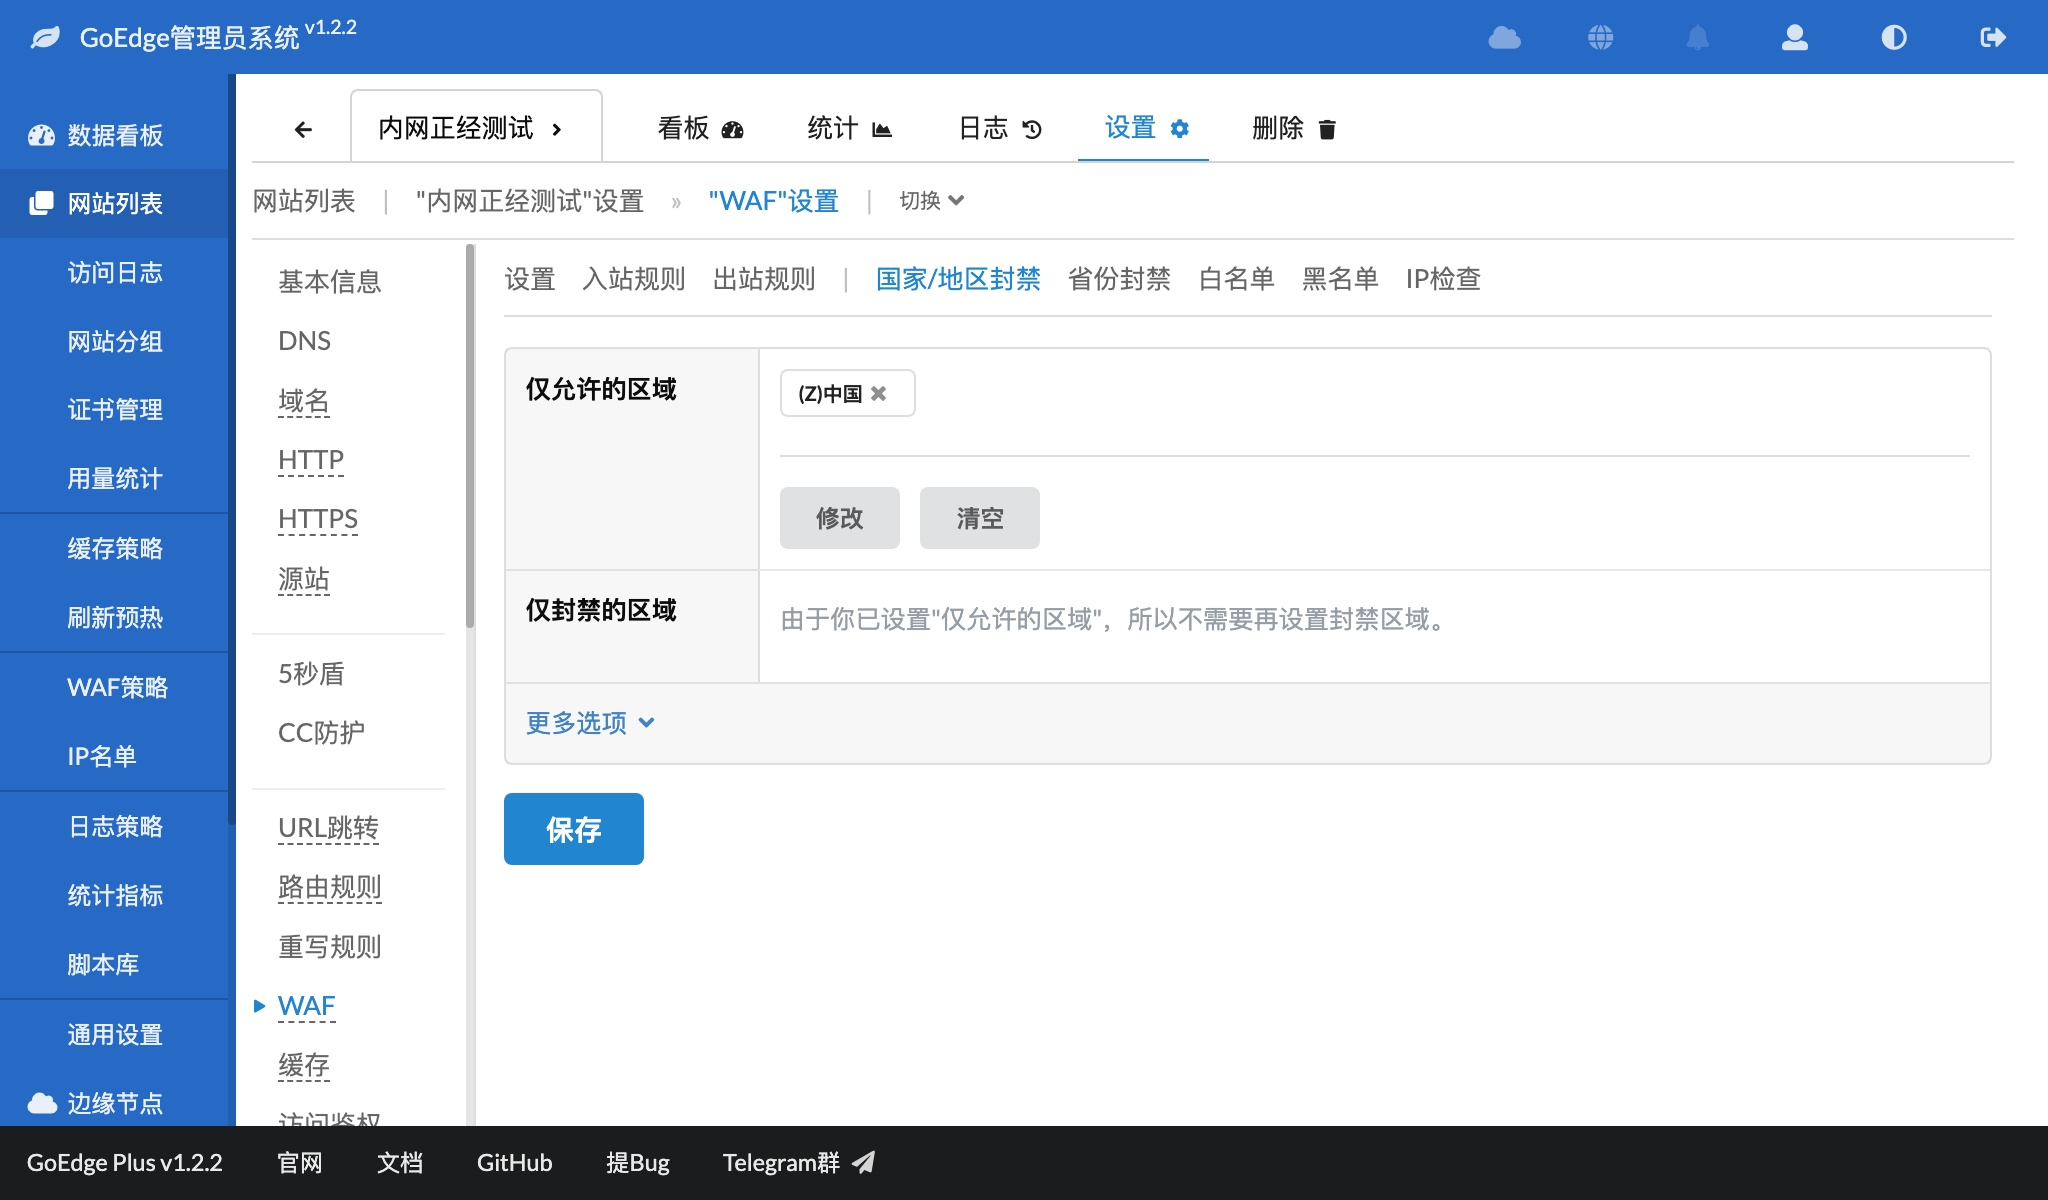Select 路由规则 in settings menu

330,887
